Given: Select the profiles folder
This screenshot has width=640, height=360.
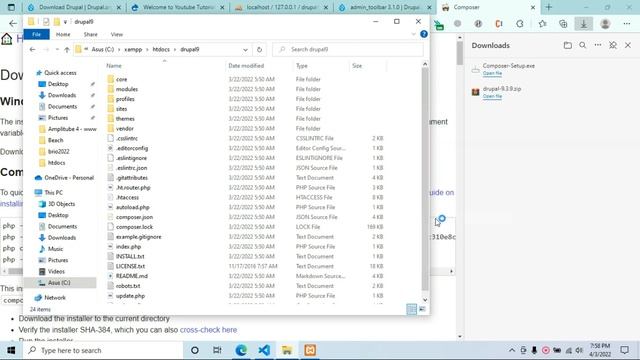Looking at the screenshot, I should point(125,99).
